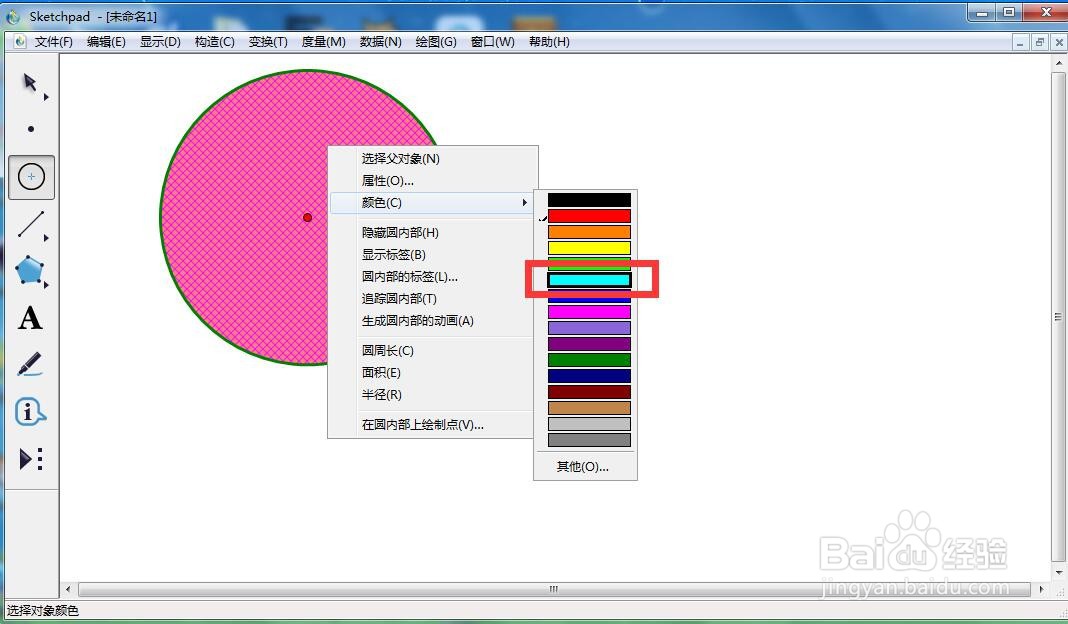Pick the black color swatch

point(589,200)
